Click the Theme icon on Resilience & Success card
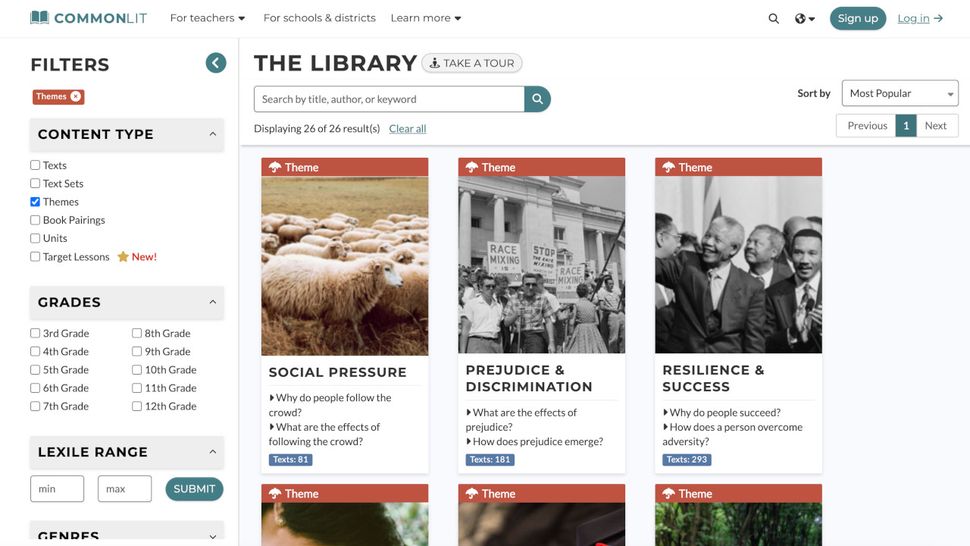 669,167
